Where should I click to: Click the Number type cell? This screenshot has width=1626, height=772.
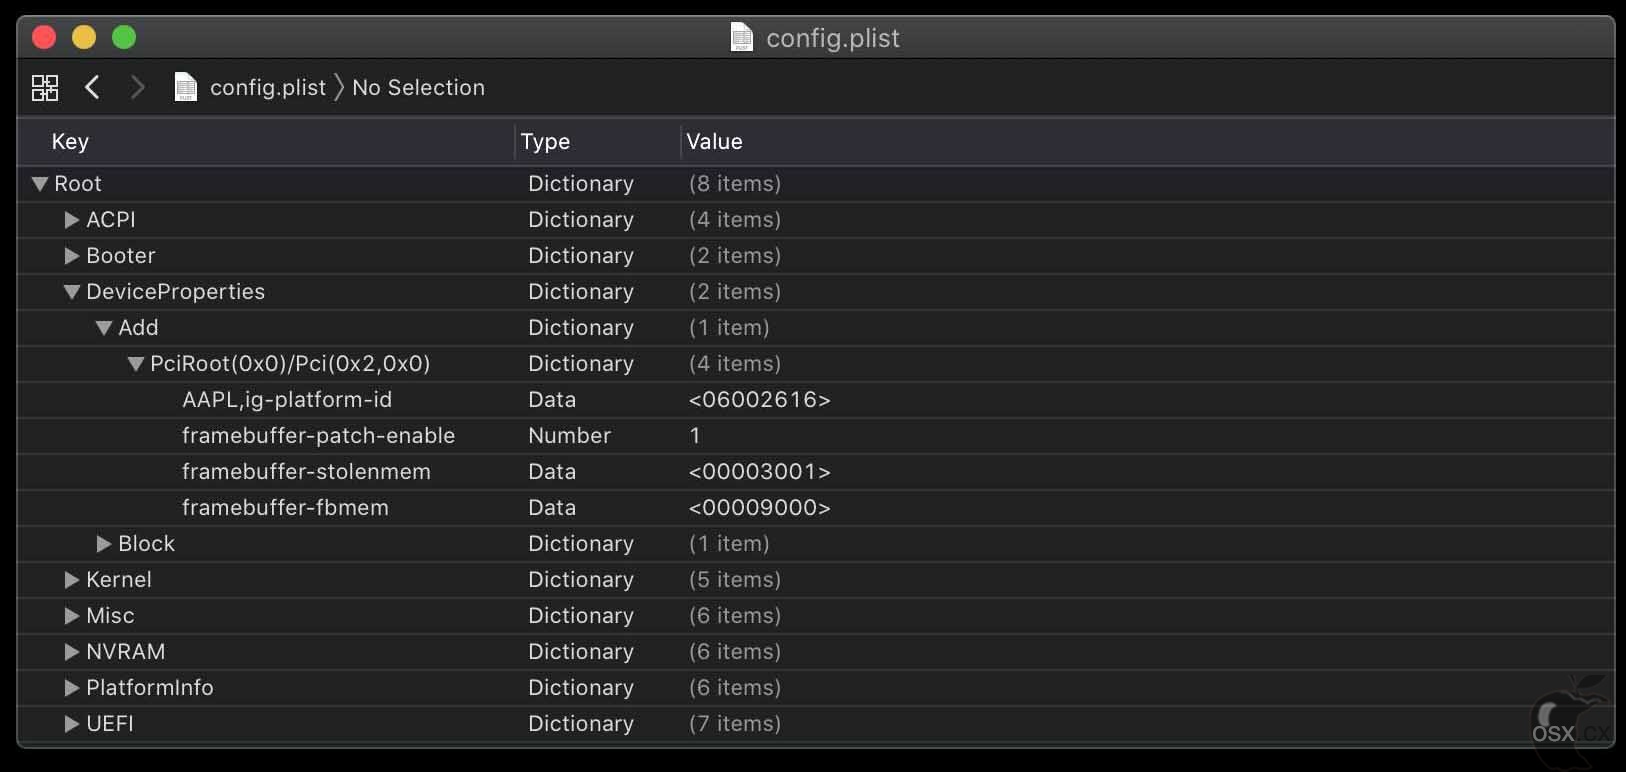[569, 436]
